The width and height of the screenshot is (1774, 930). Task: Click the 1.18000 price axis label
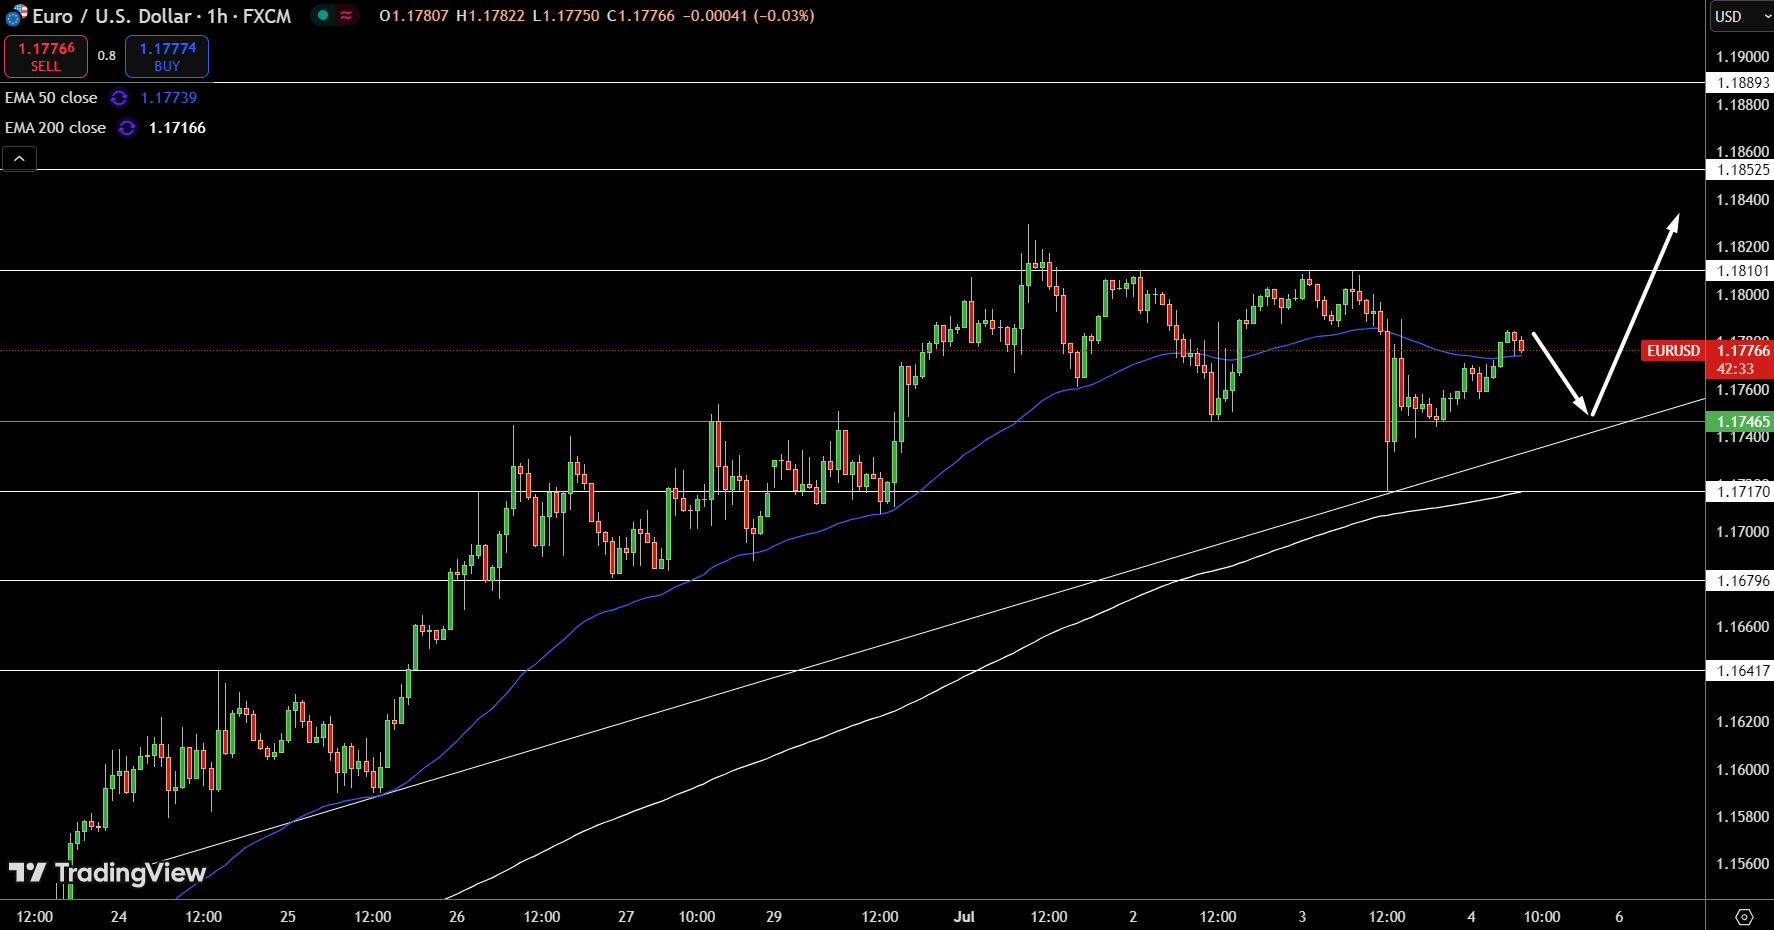tap(1742, 295)
